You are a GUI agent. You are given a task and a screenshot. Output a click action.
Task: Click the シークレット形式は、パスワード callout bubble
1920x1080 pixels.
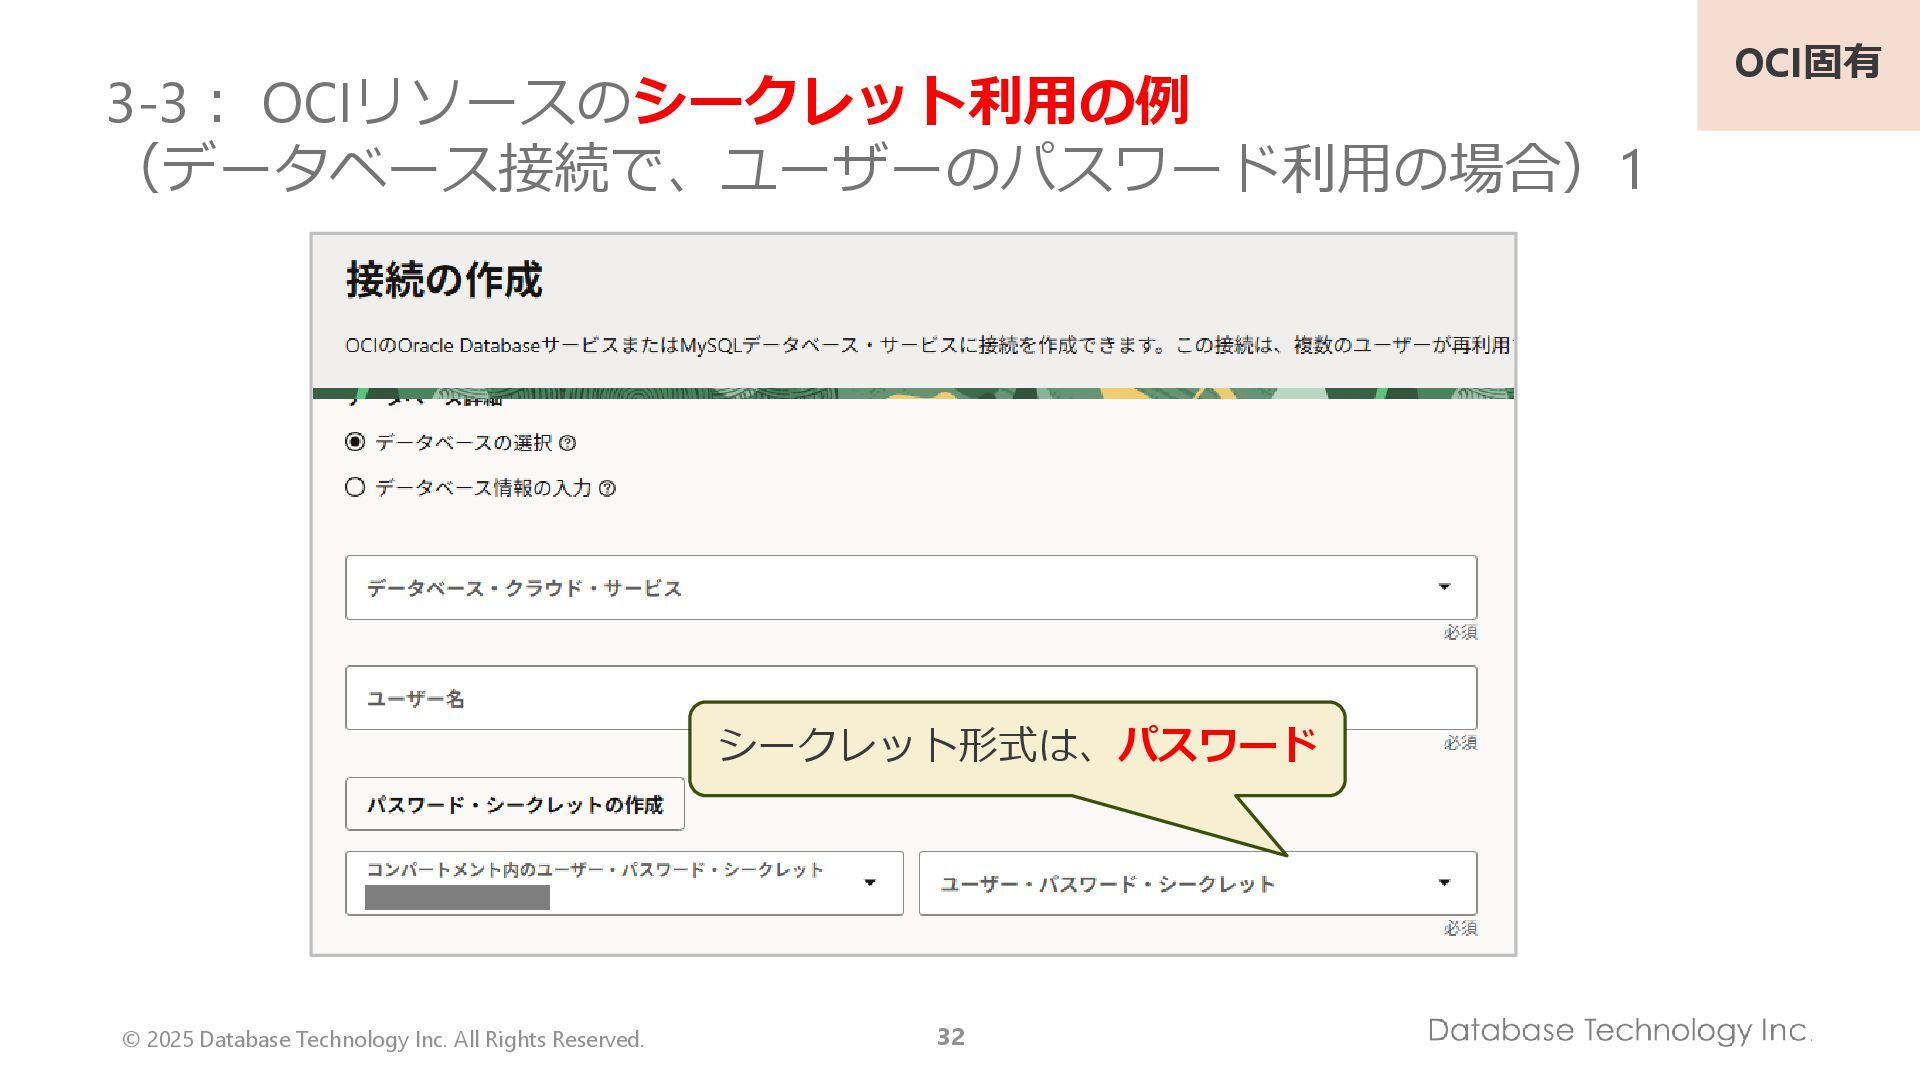pos(1016,746)
